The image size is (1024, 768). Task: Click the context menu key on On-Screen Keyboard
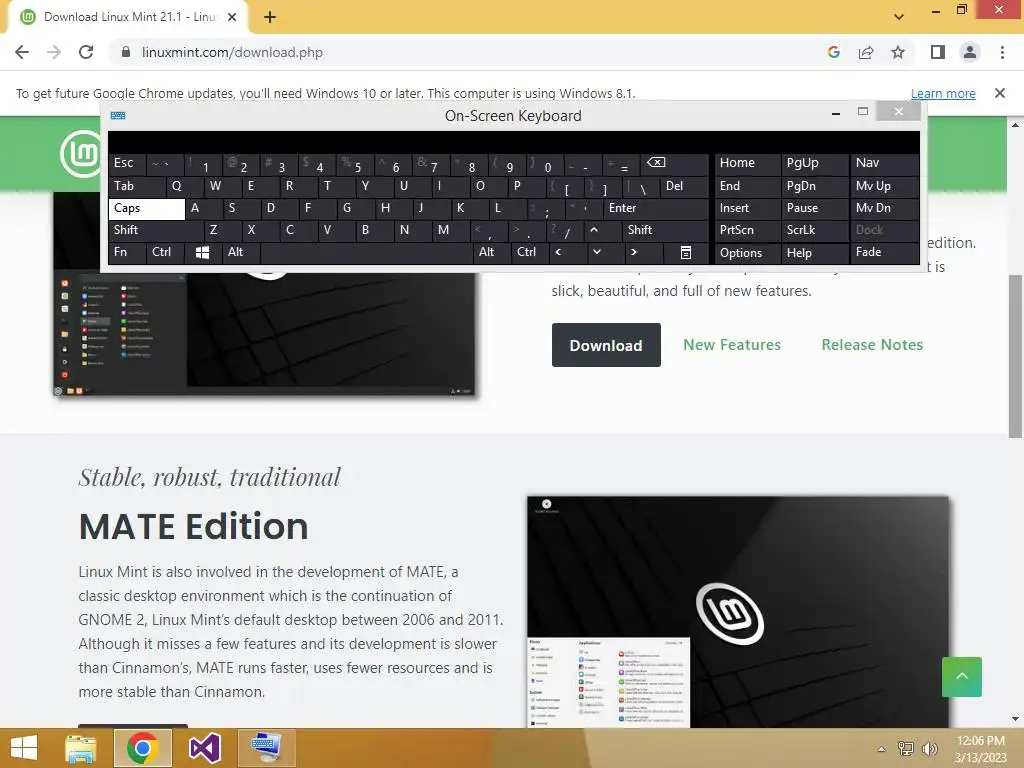(x=686, y=252)
